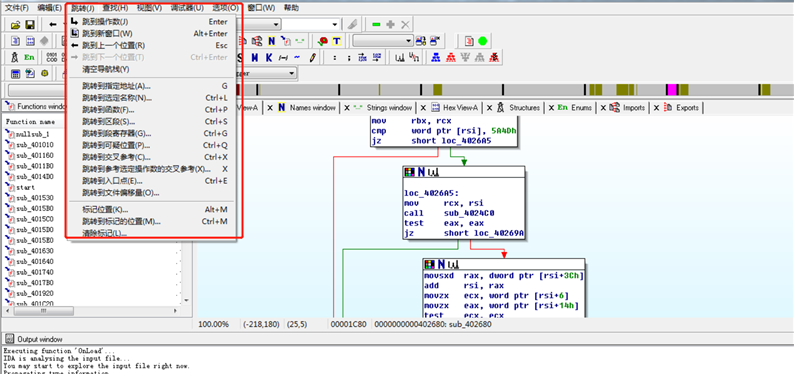This screenshot has width=794, height=374.
Task: Switch to the Structures tab
Action: tap(519, 108)
